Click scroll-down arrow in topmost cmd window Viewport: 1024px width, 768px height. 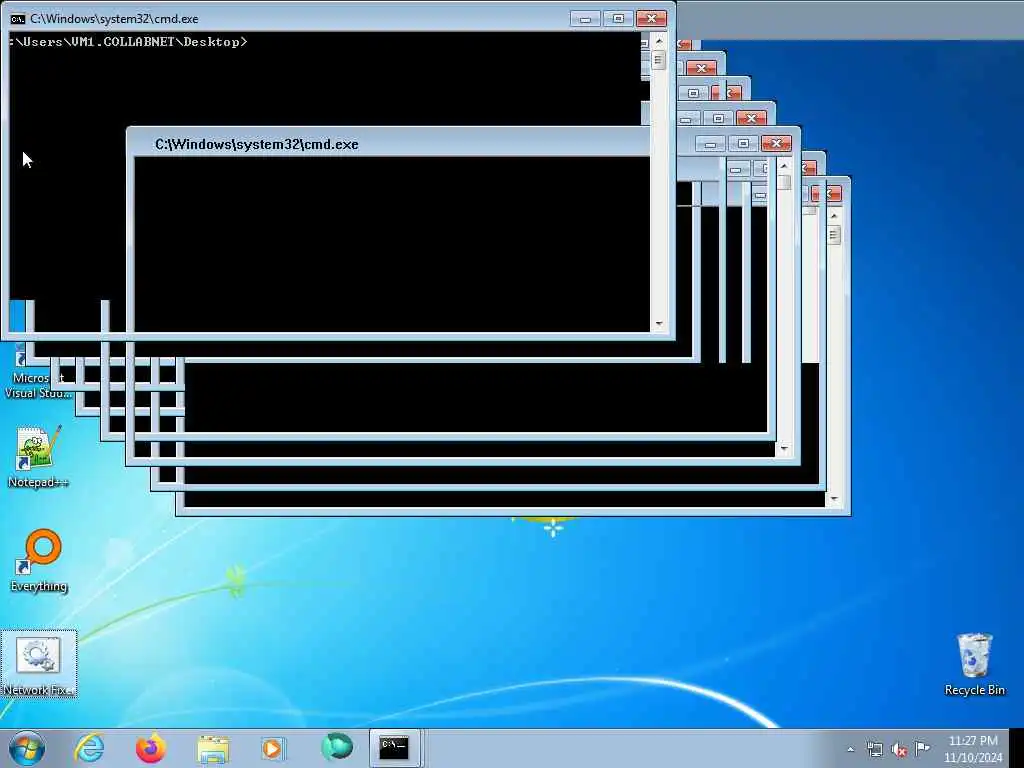click(659, 324)
